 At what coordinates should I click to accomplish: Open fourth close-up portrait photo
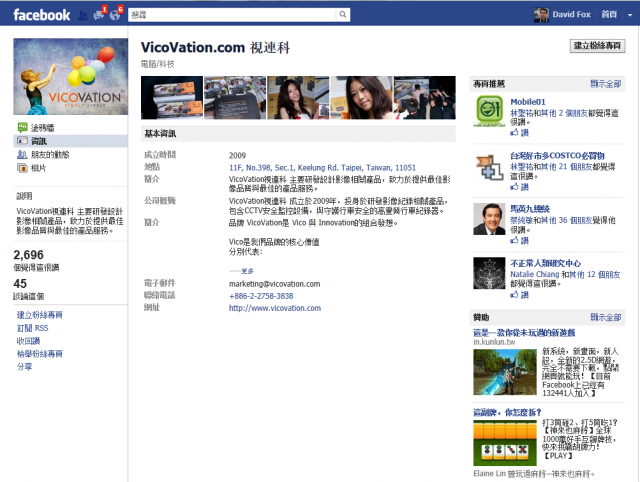click(361, 98)
